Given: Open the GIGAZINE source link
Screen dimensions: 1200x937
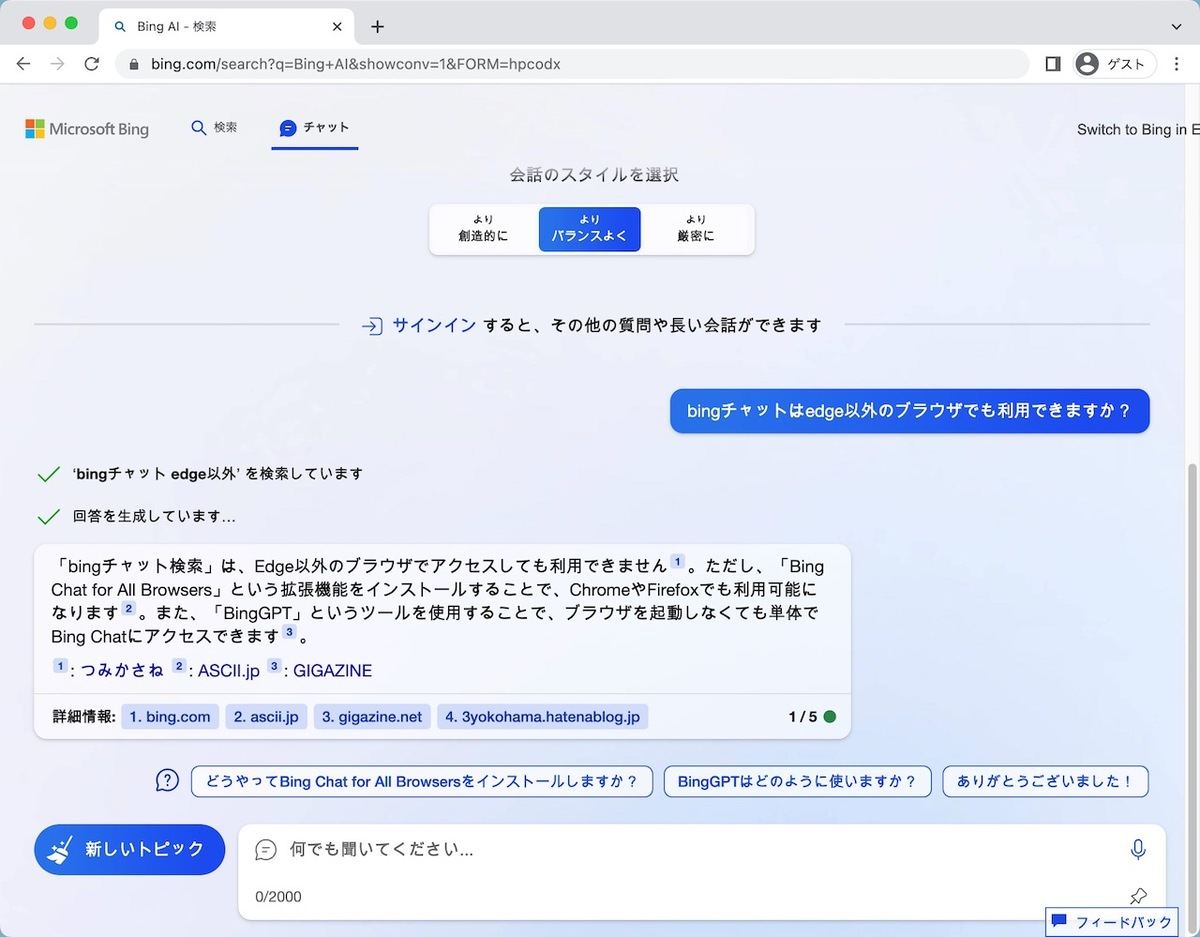Looking at the screenshot, I should pyautogui.click(x=332, y=671).
